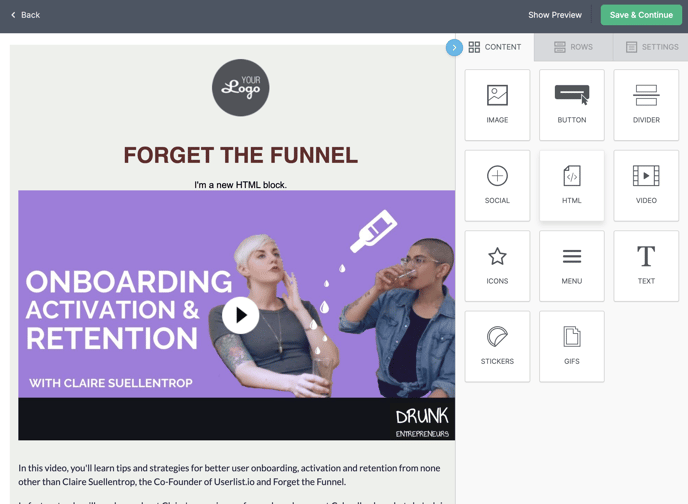Click the Your Logo image
688x504 pixels.
tap(240, 88)
